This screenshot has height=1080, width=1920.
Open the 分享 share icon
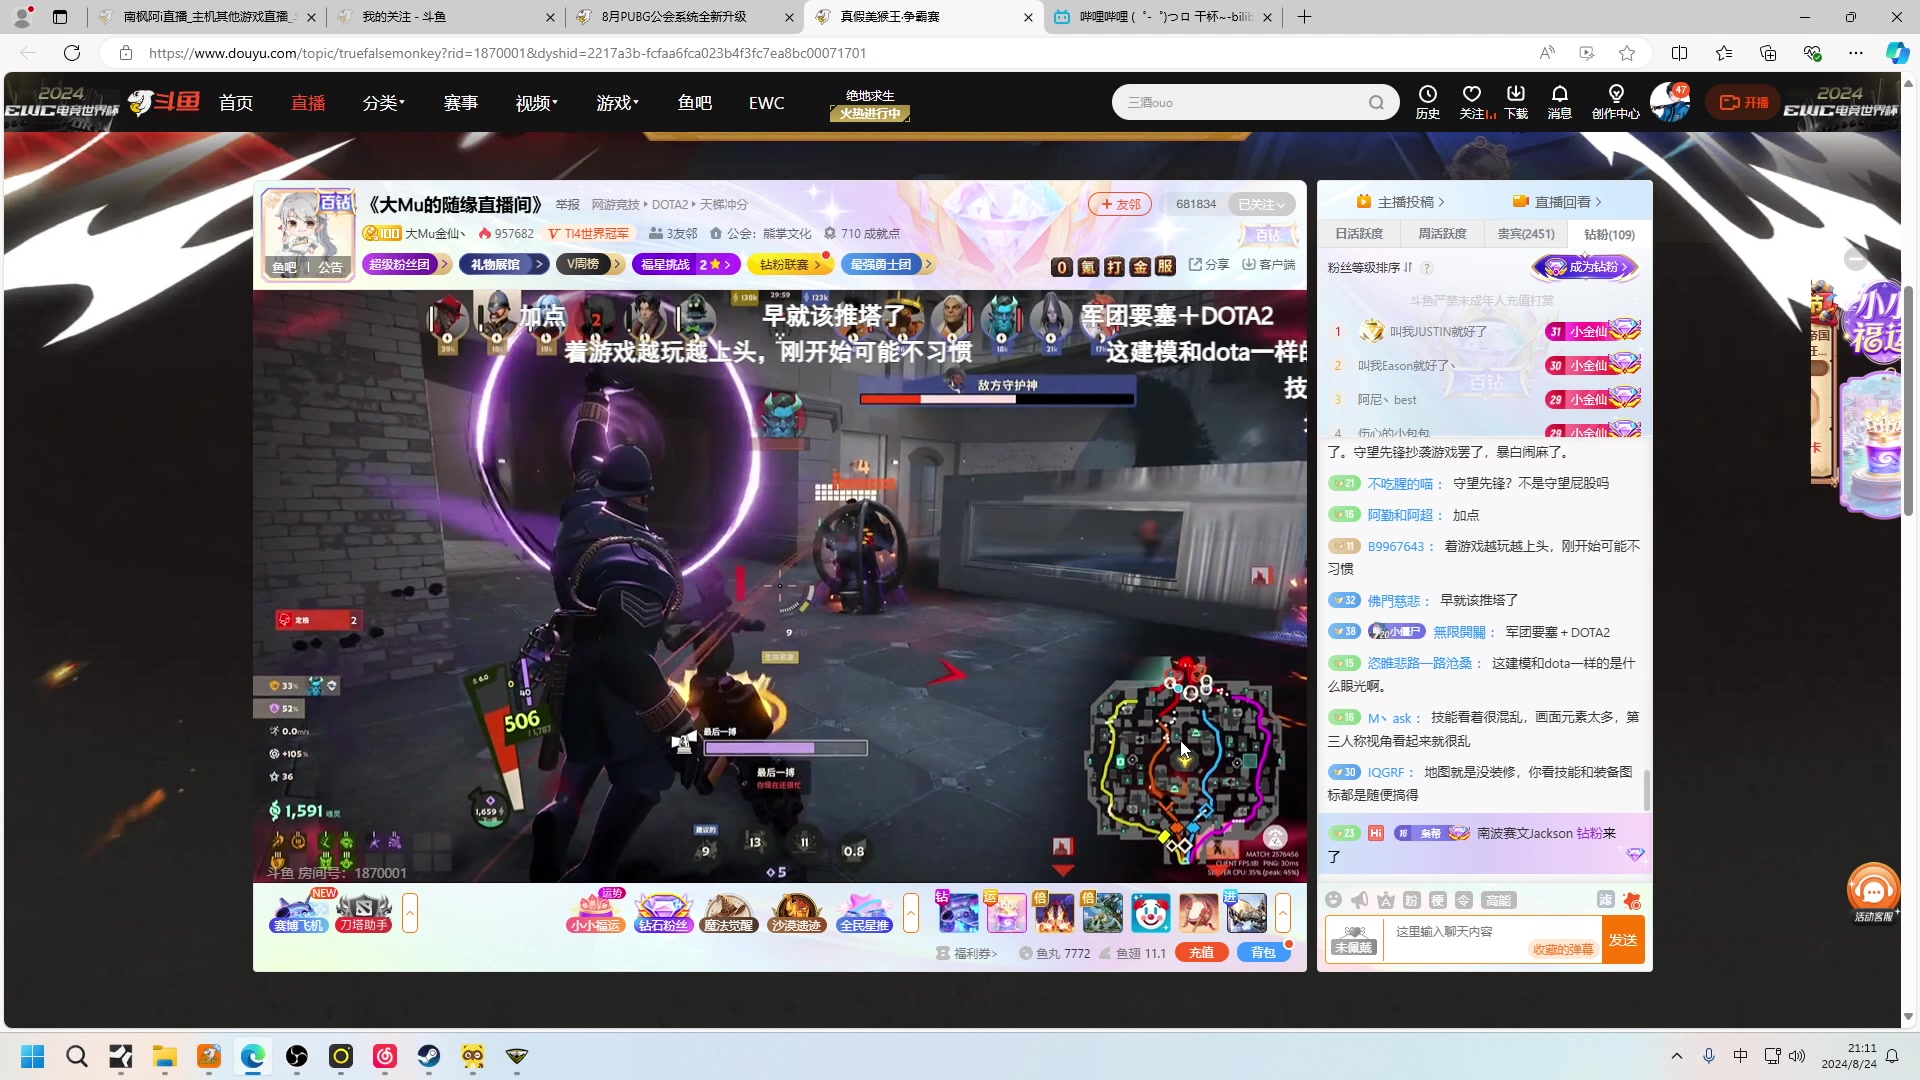click(1209, 264)
